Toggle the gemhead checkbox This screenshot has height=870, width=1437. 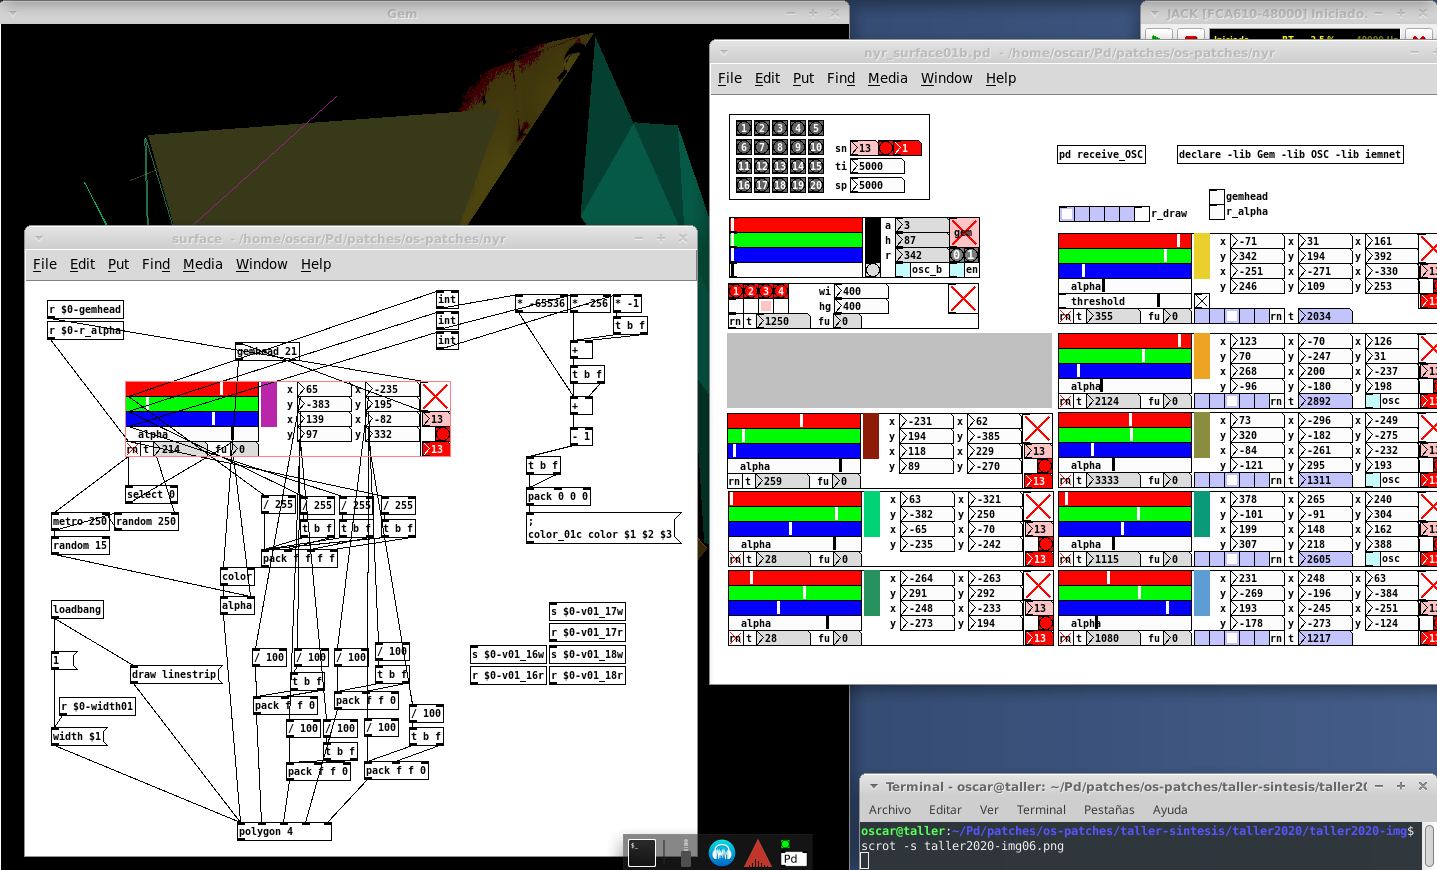(1217, 196)
